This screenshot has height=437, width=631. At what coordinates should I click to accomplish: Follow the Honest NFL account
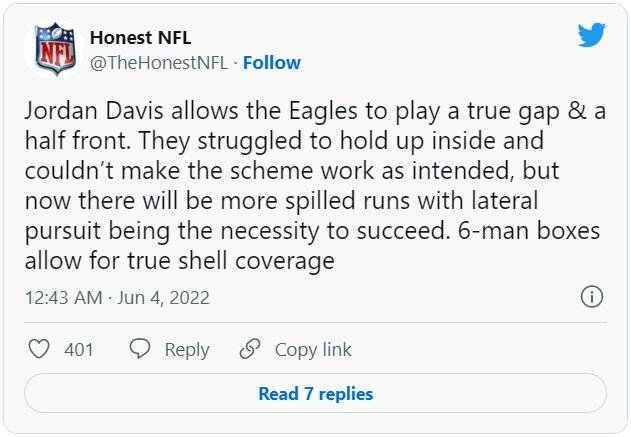coord(271,62)
